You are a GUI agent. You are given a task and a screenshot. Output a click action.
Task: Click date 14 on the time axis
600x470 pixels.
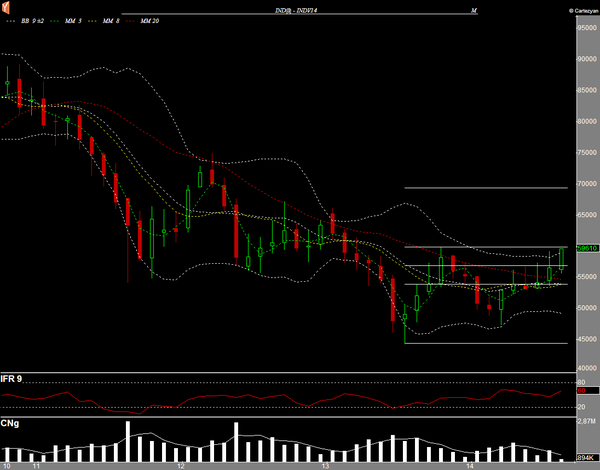[469, 466]
